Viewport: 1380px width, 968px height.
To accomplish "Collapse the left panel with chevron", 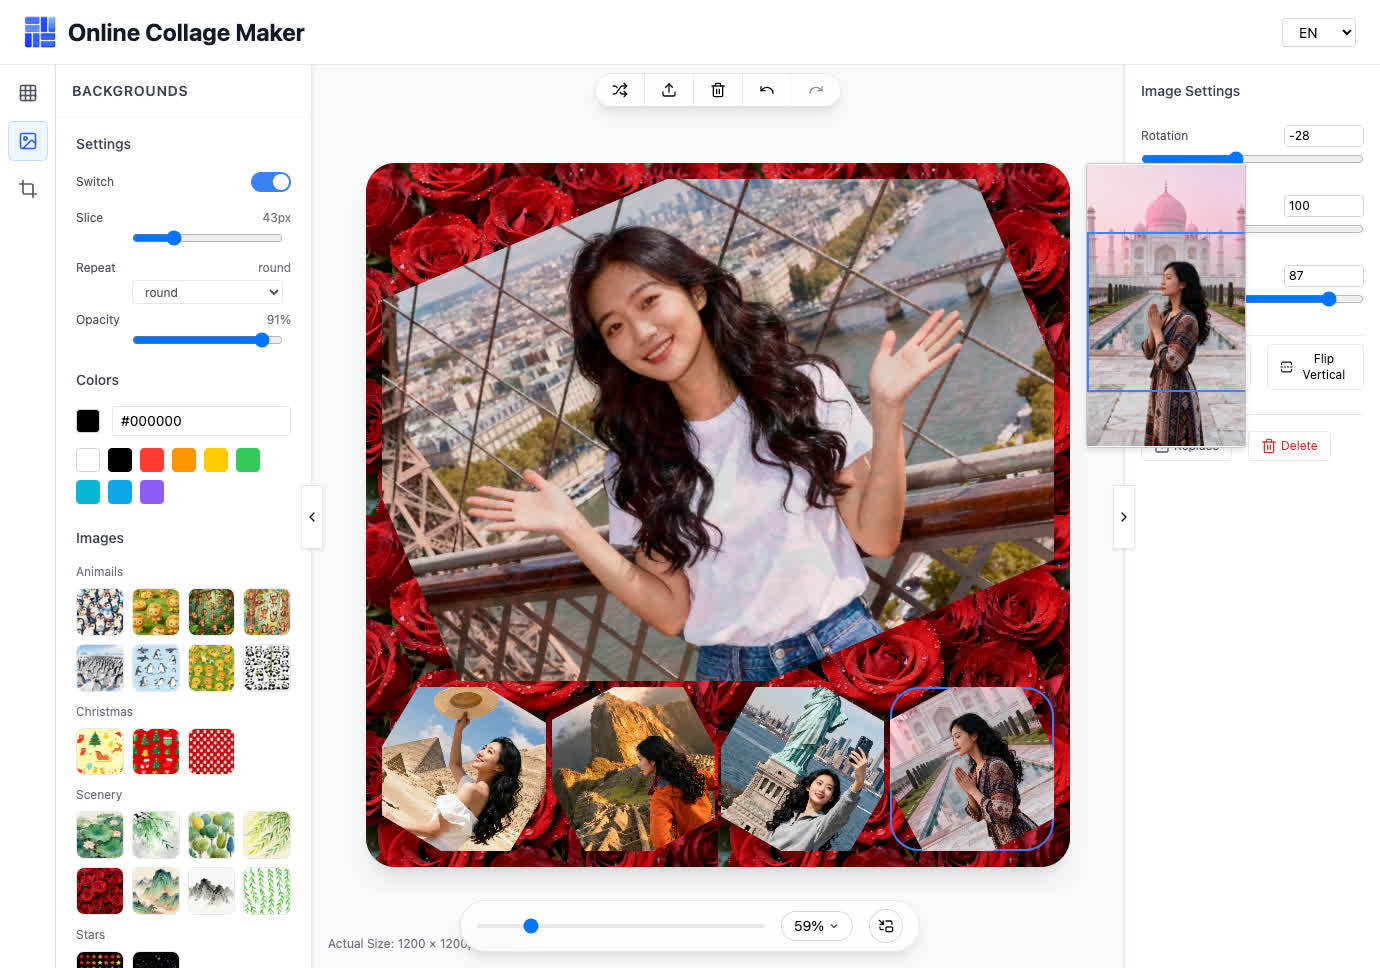I will pos(312,517).
